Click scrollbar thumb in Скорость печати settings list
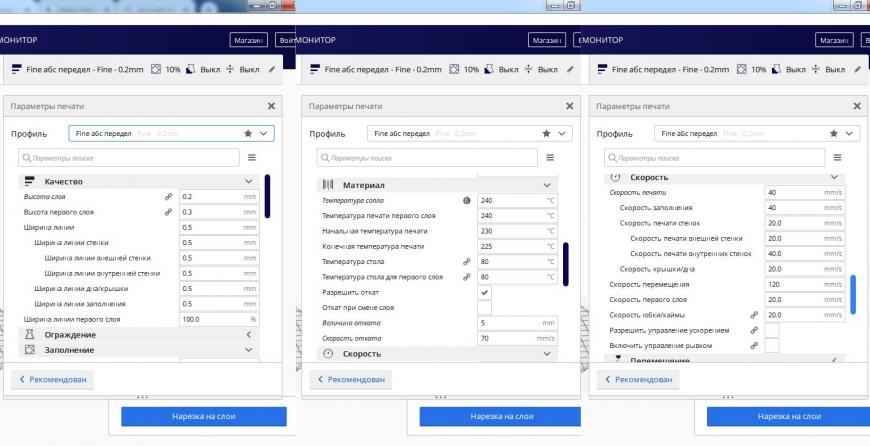Screen dimensions: 870x446 click(853, 295)
